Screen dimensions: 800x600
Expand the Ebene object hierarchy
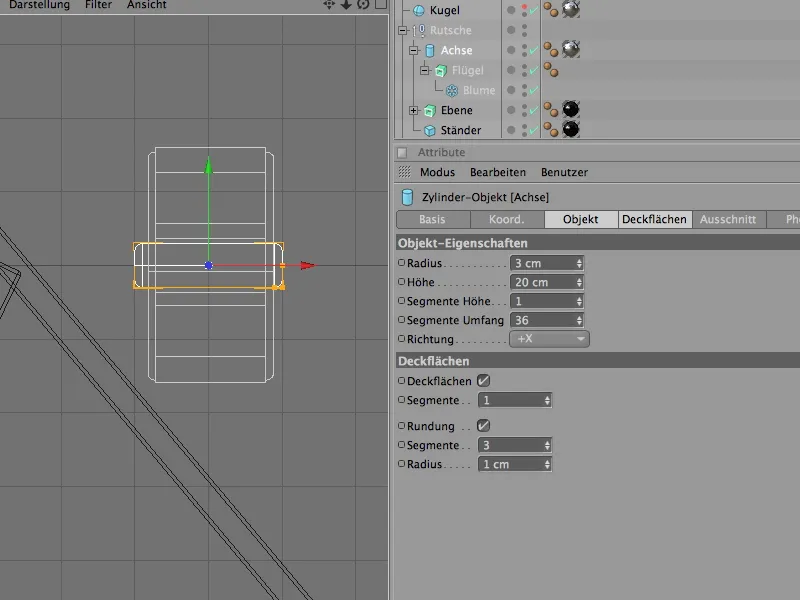click(414, 110)
